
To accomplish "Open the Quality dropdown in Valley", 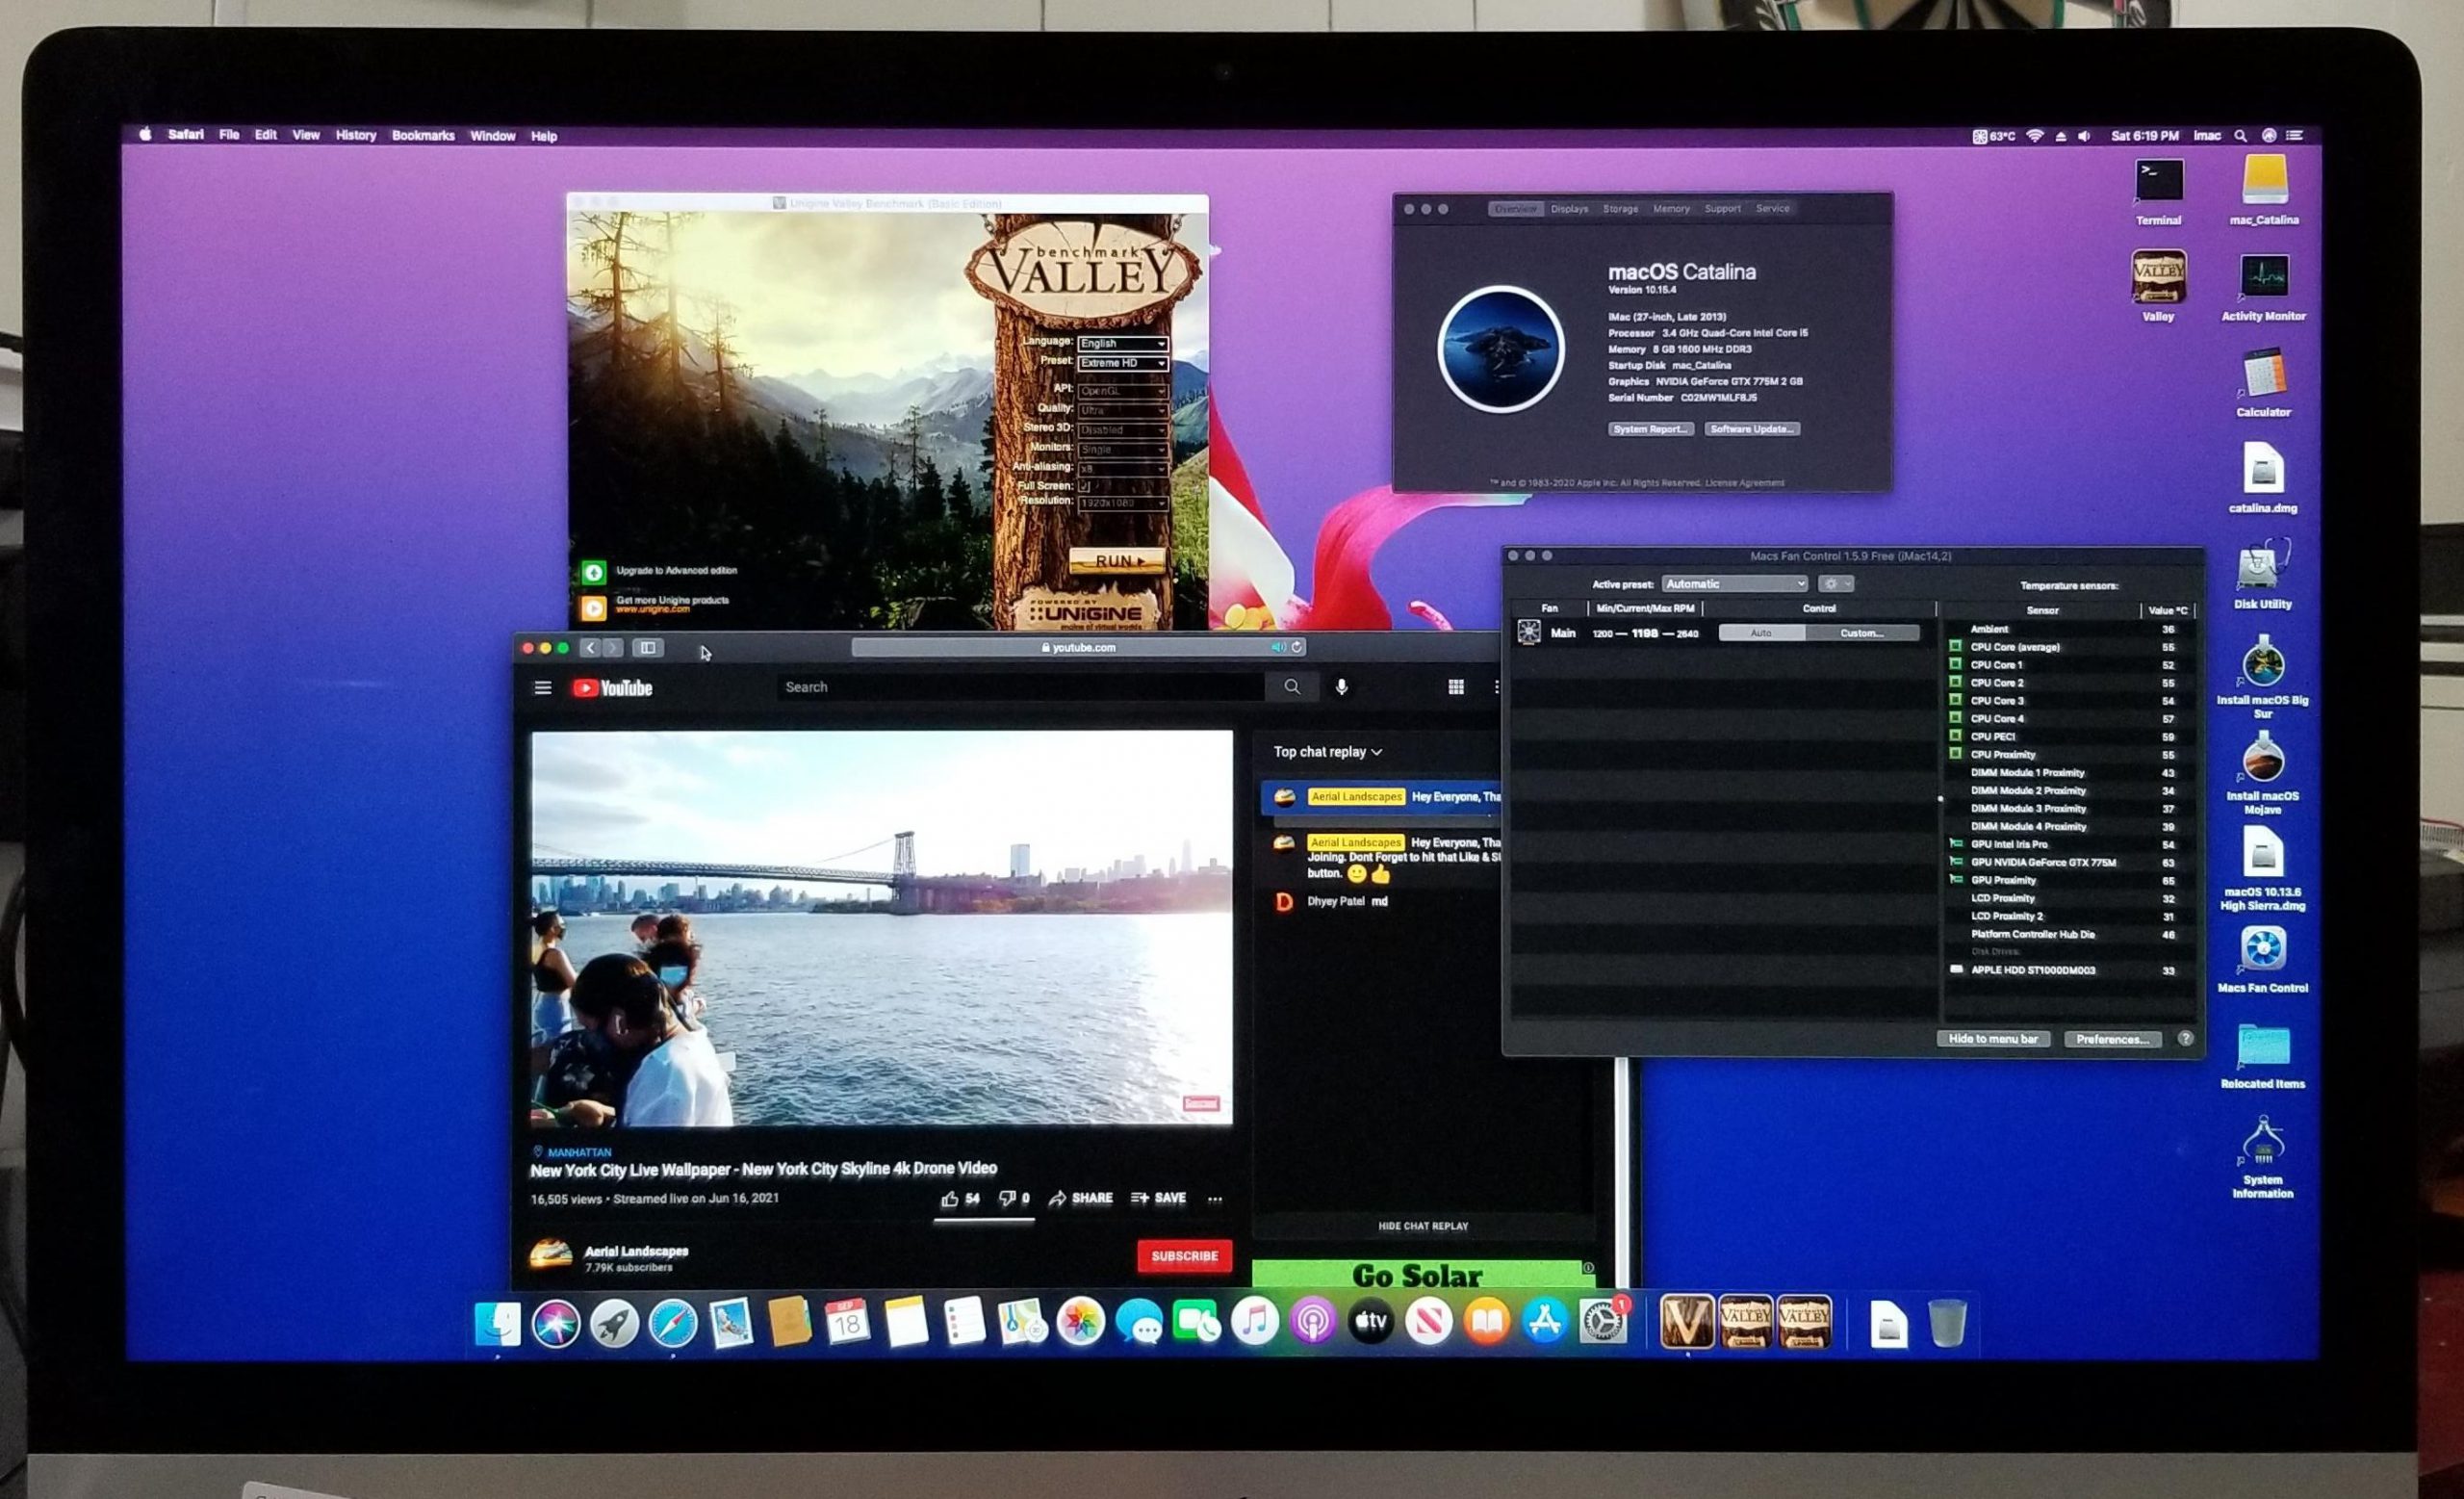I will click(1122, 410).
